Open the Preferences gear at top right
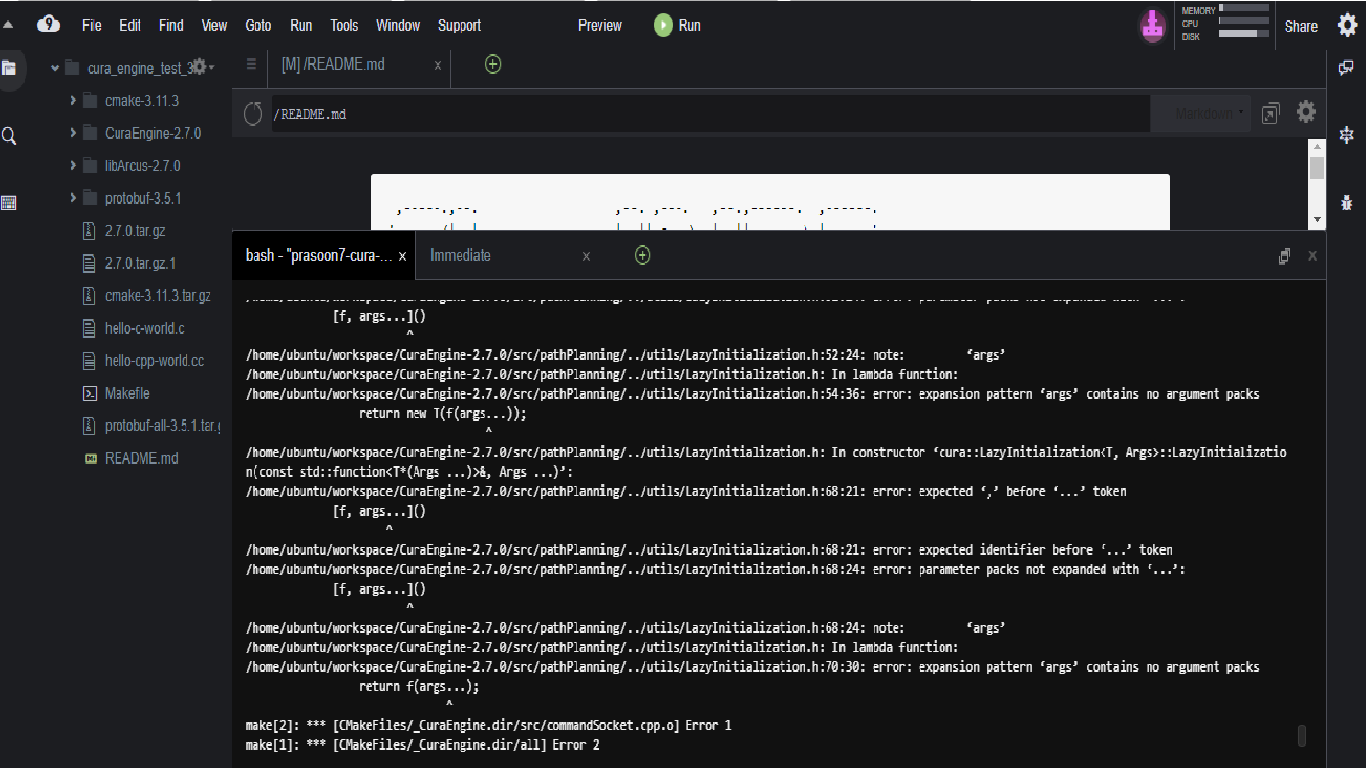The image size is (1366, 768). pyautogui.click(x=1347, y=25)
